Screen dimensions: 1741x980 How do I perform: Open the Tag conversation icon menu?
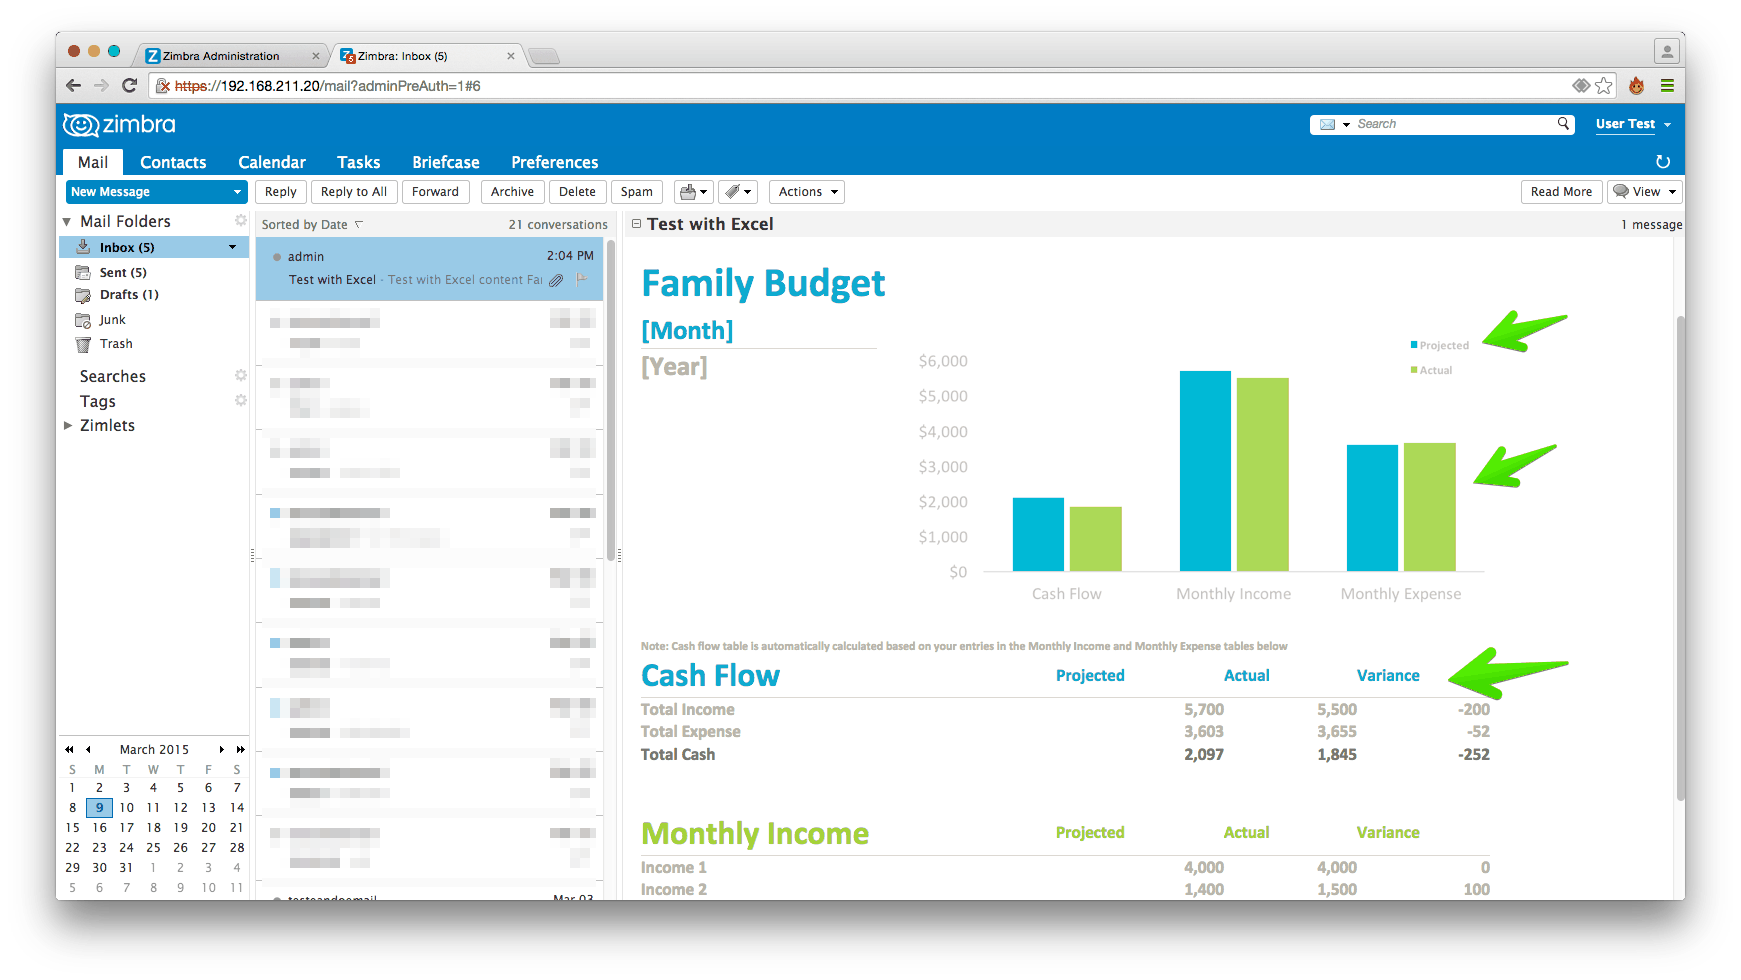738,192
